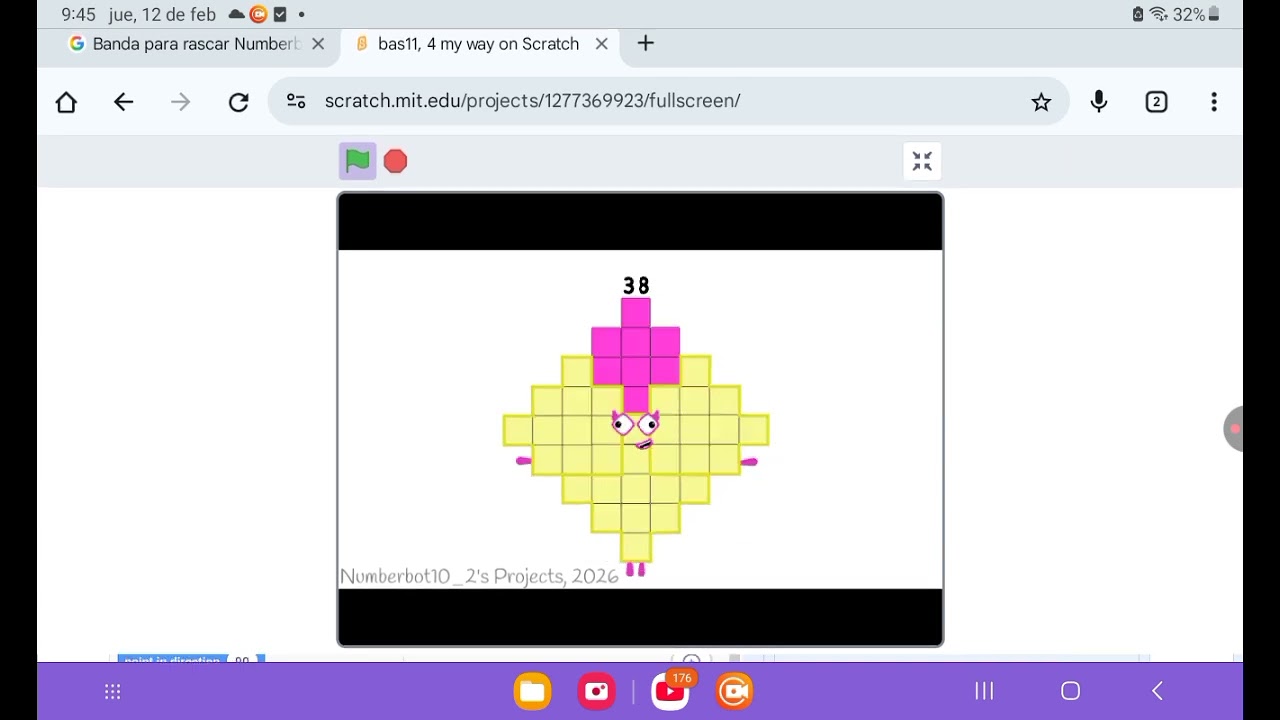Open the orange screen recorder app
The height and width of the screenshot is (720, 1280).
[734, 691]
